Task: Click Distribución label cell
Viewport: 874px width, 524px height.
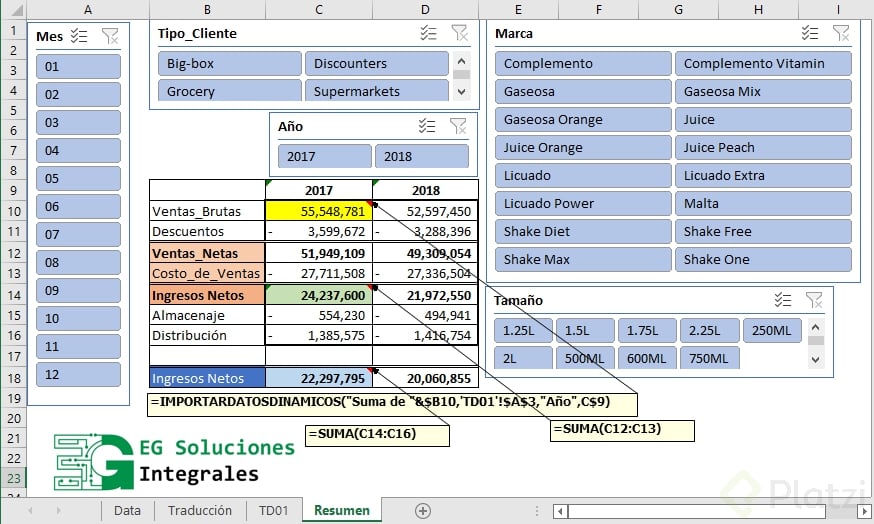Action: coord(207,336)
